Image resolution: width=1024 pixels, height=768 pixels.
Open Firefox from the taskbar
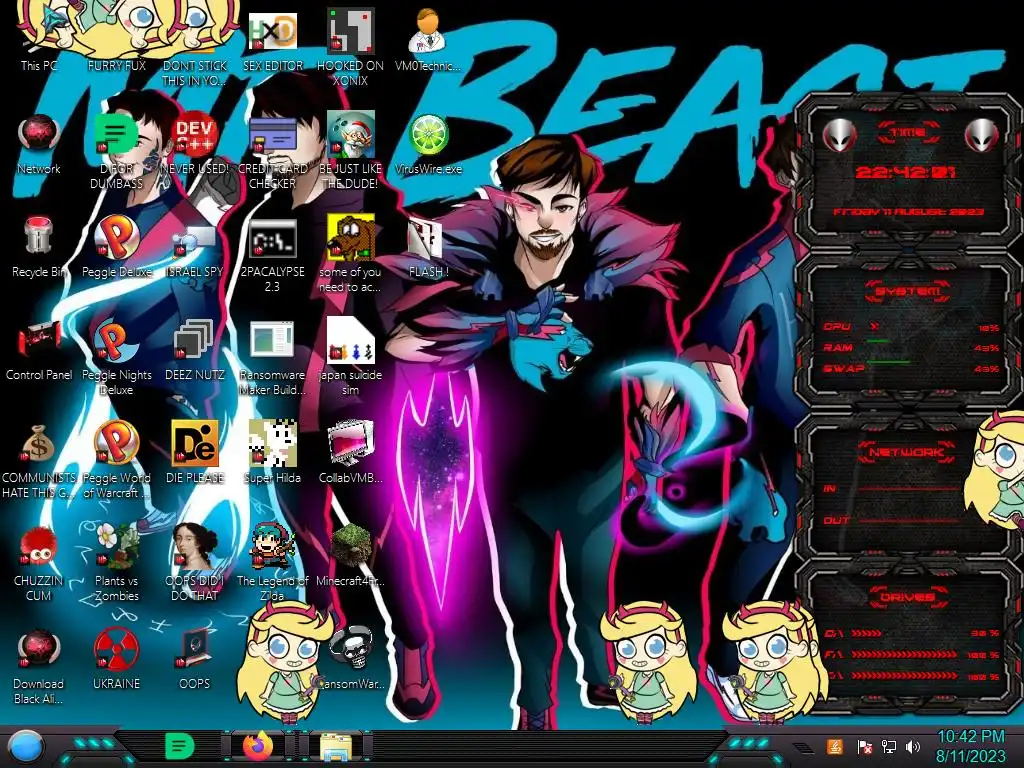tap(259, 746)
